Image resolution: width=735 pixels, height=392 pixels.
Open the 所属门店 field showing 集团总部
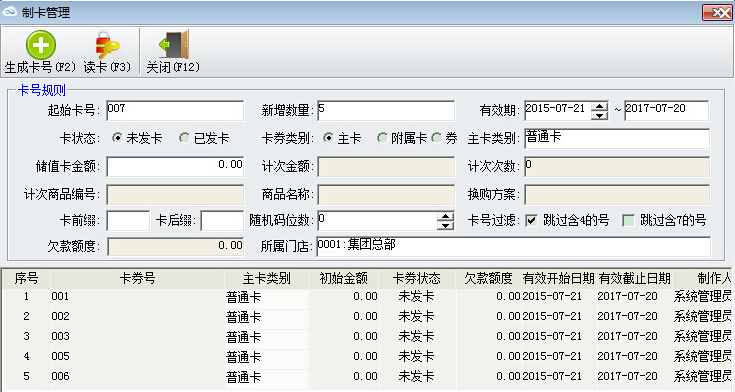point(513,246)
